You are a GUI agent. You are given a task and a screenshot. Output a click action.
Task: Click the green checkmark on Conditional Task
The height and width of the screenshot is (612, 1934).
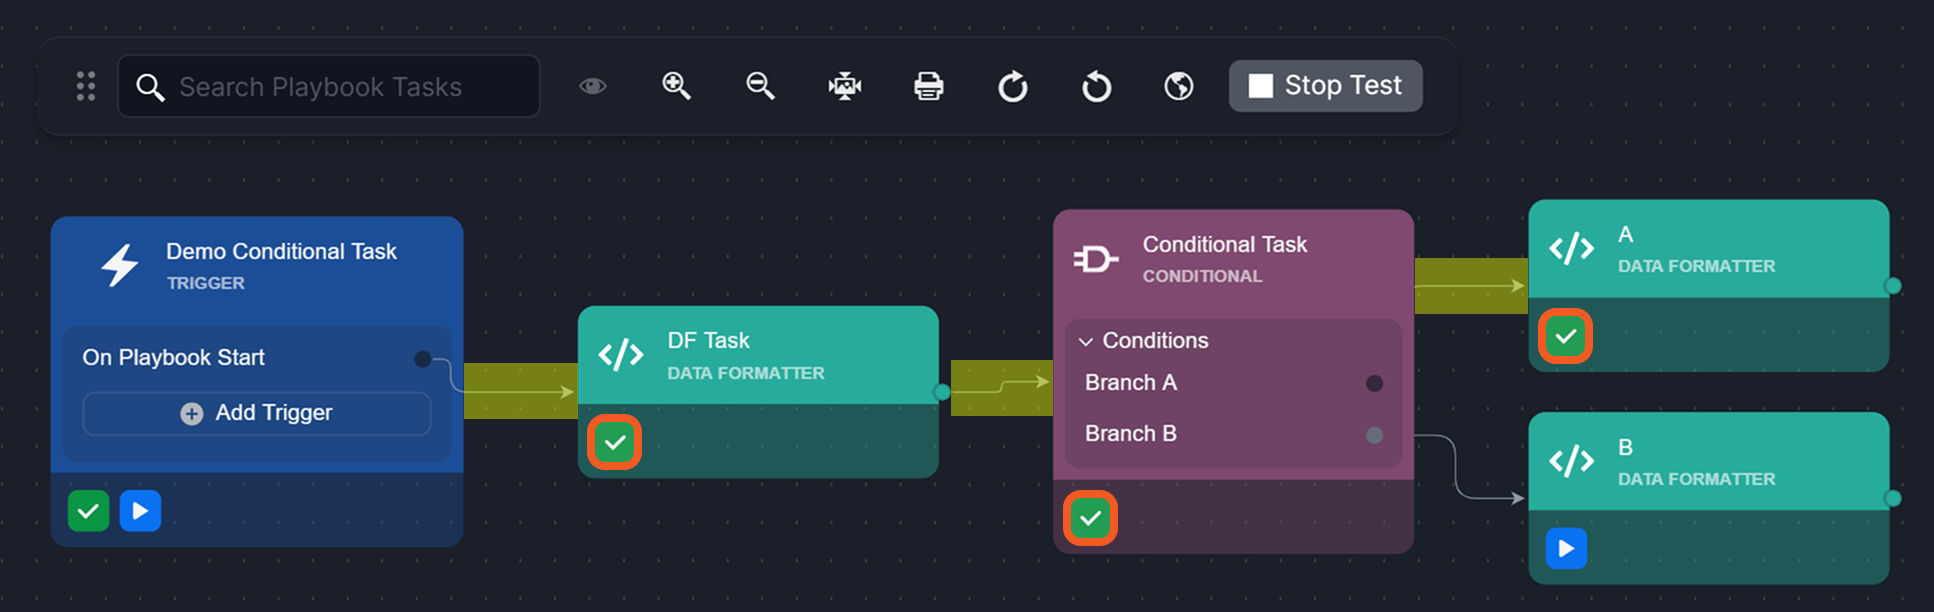pos(1090,518)
